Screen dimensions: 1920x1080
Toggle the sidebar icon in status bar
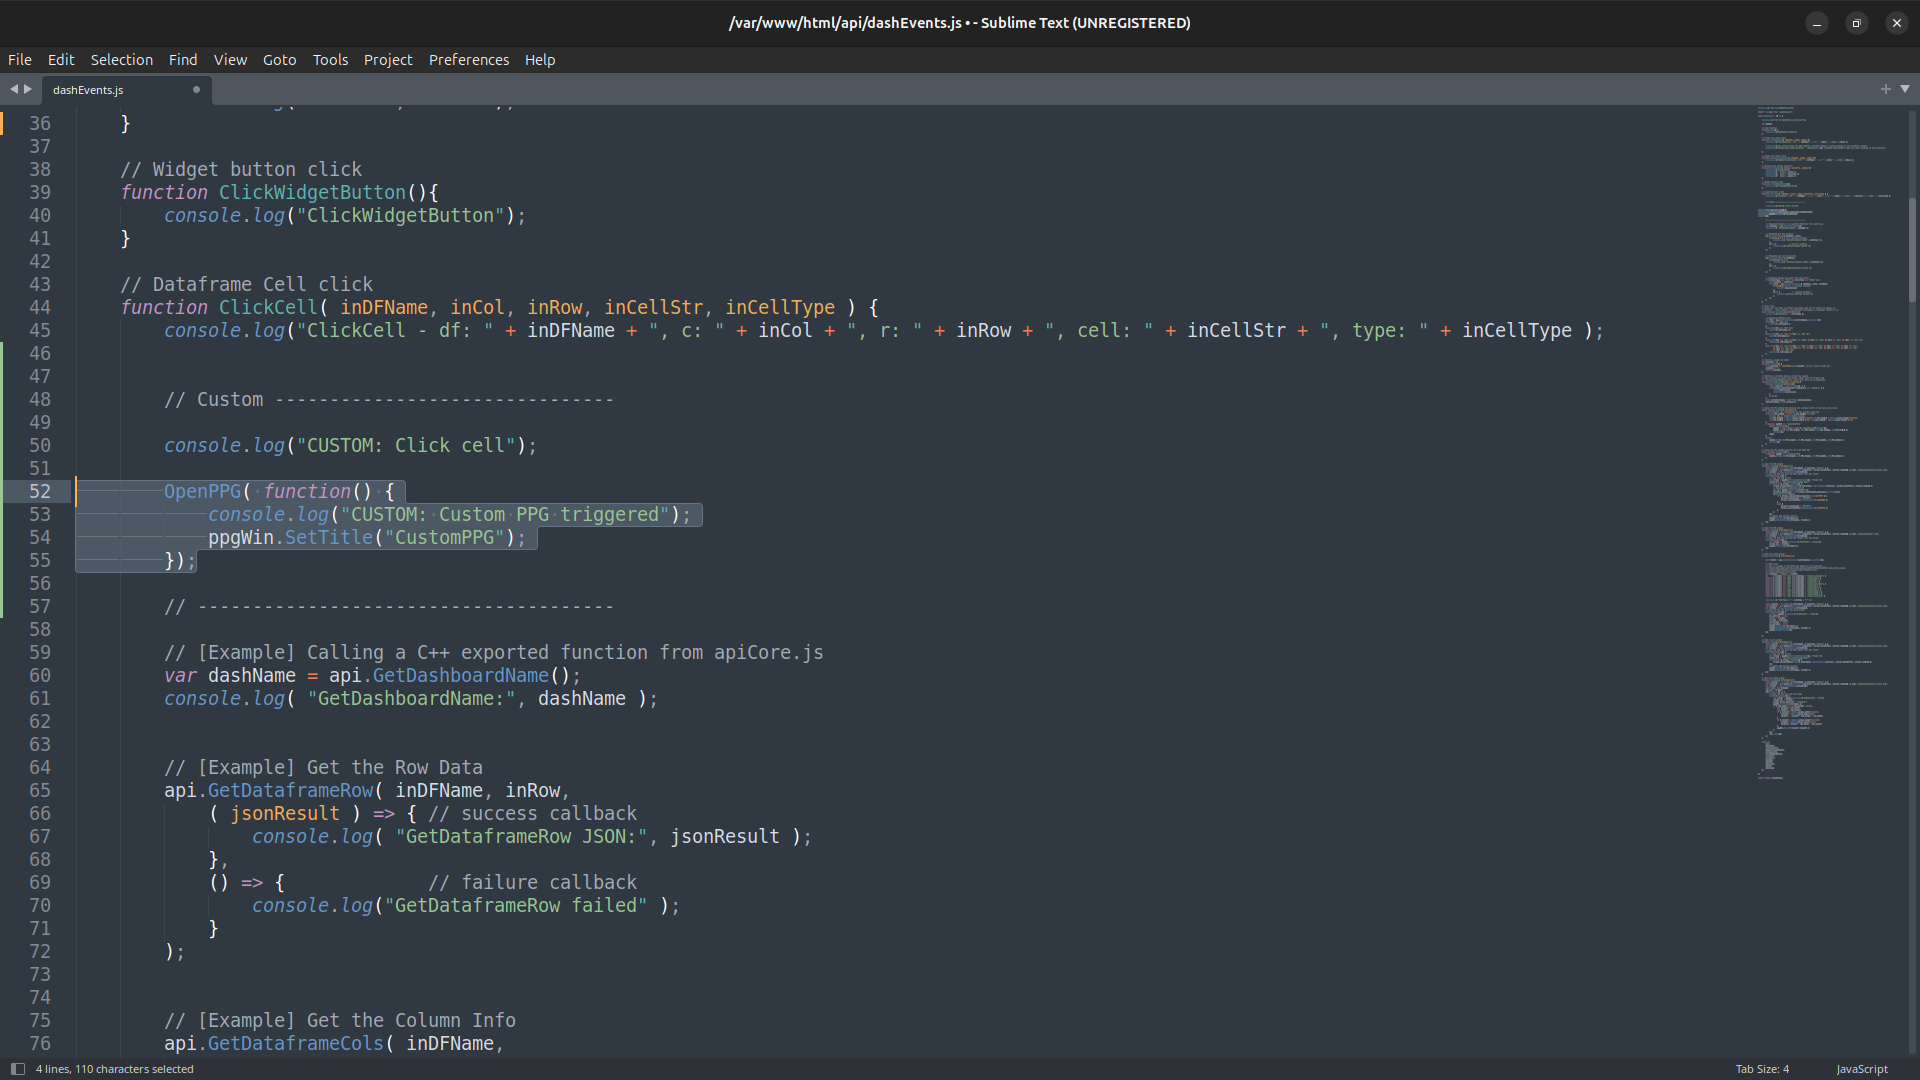click(17, 1069)
